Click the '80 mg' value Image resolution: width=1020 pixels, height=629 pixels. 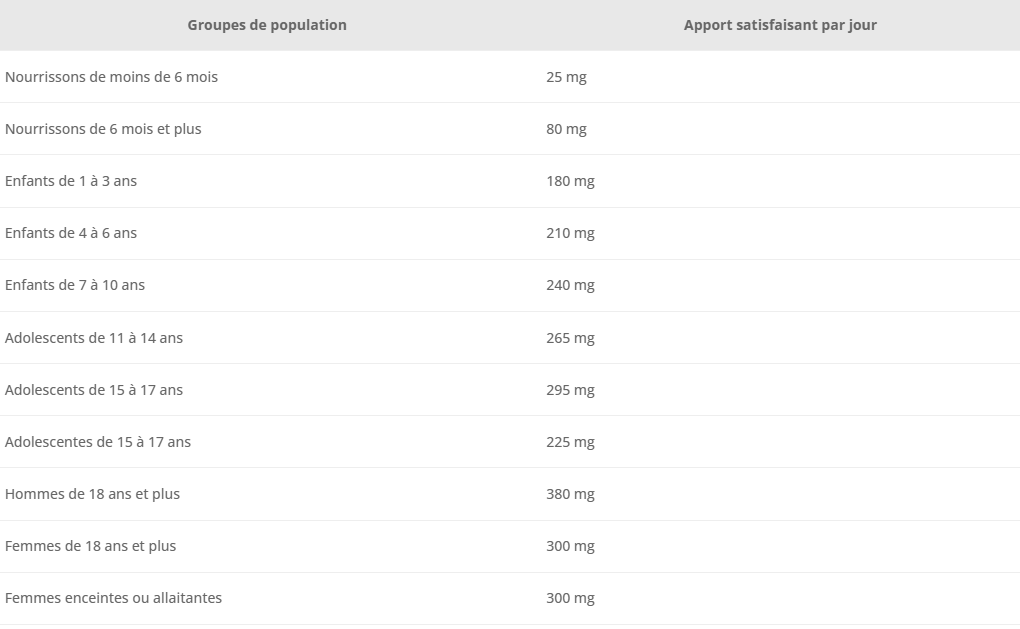coord(566,129)
